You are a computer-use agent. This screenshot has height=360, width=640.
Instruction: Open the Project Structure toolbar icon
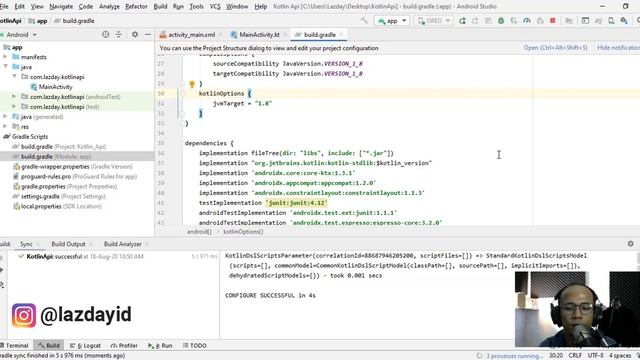569,20
